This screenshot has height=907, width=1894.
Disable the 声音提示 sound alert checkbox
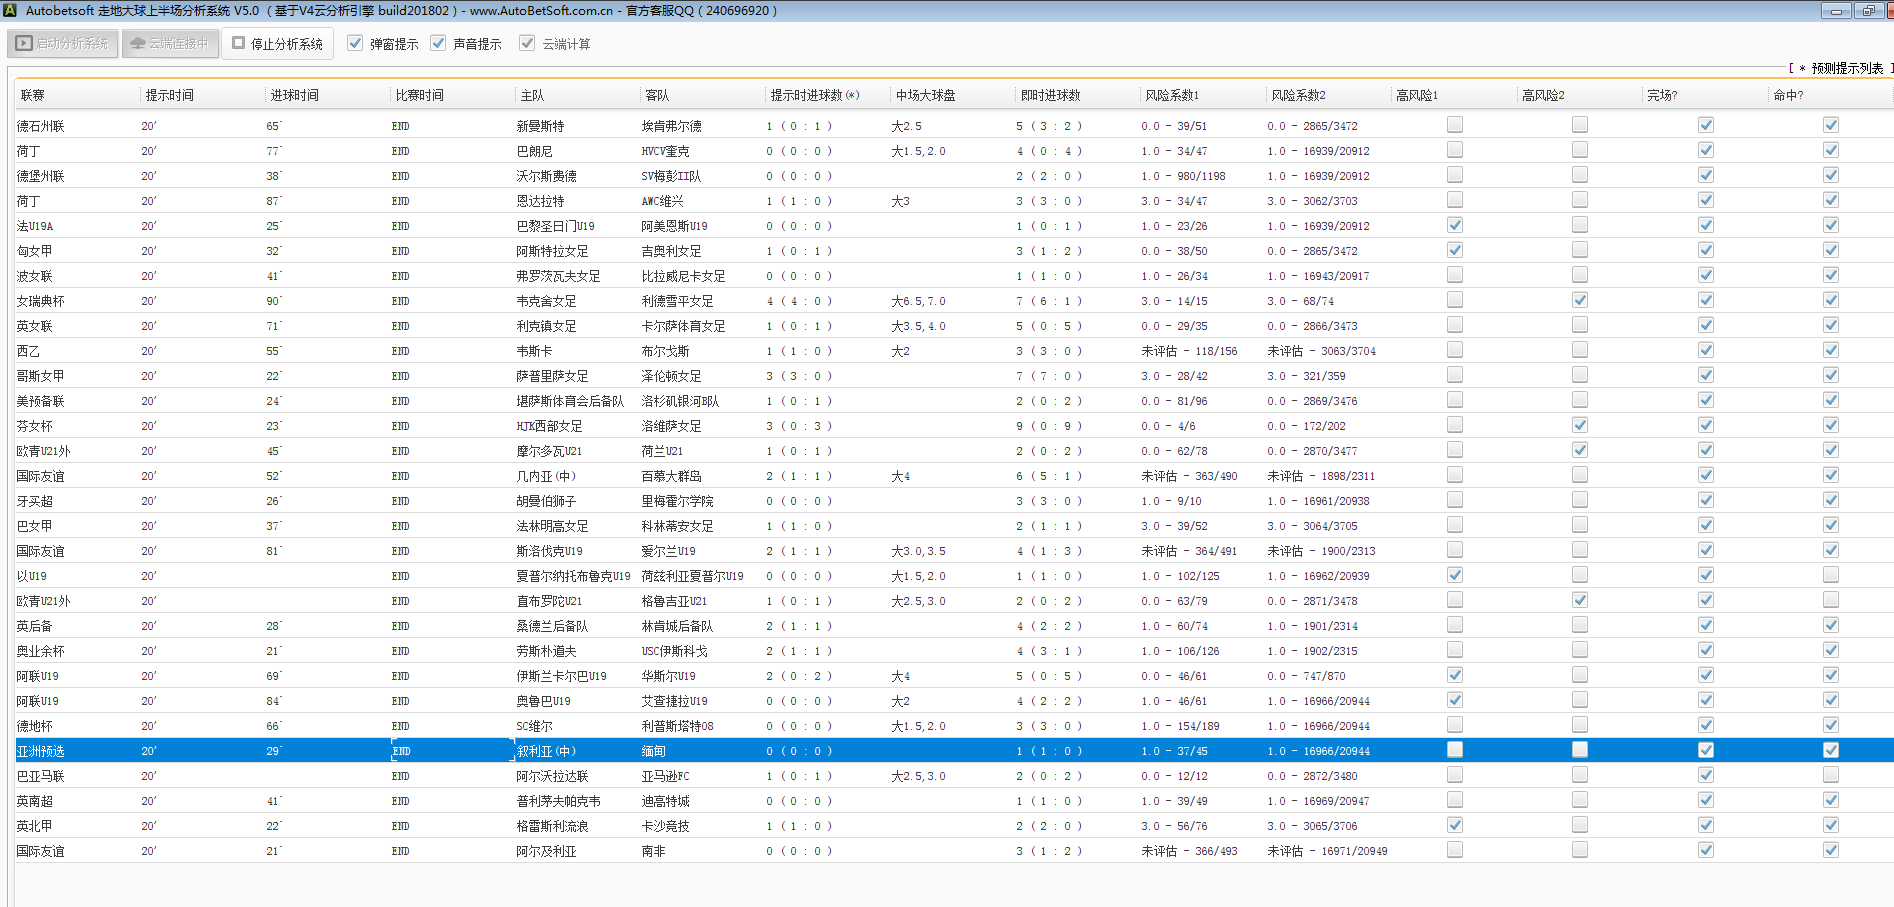point(438,43)
